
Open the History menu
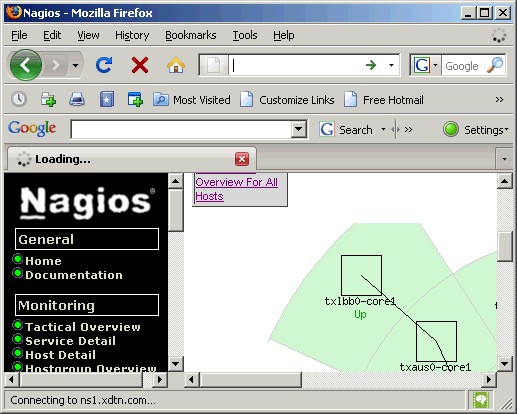(x=132, y=35)
